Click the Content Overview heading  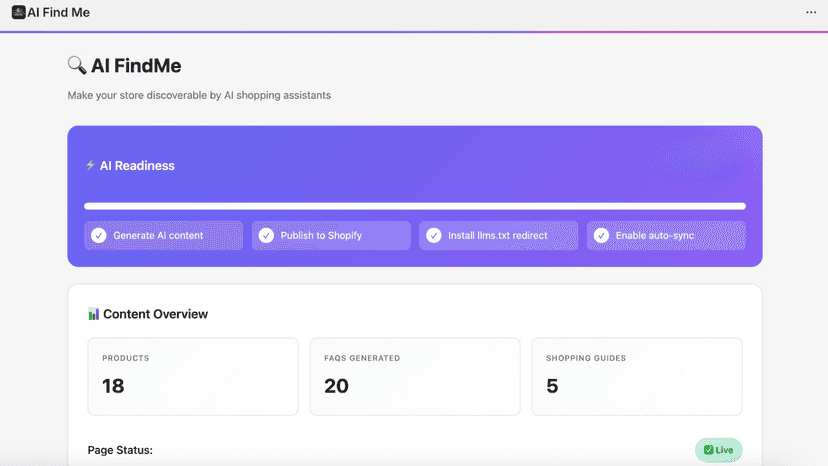click(155, 314)
